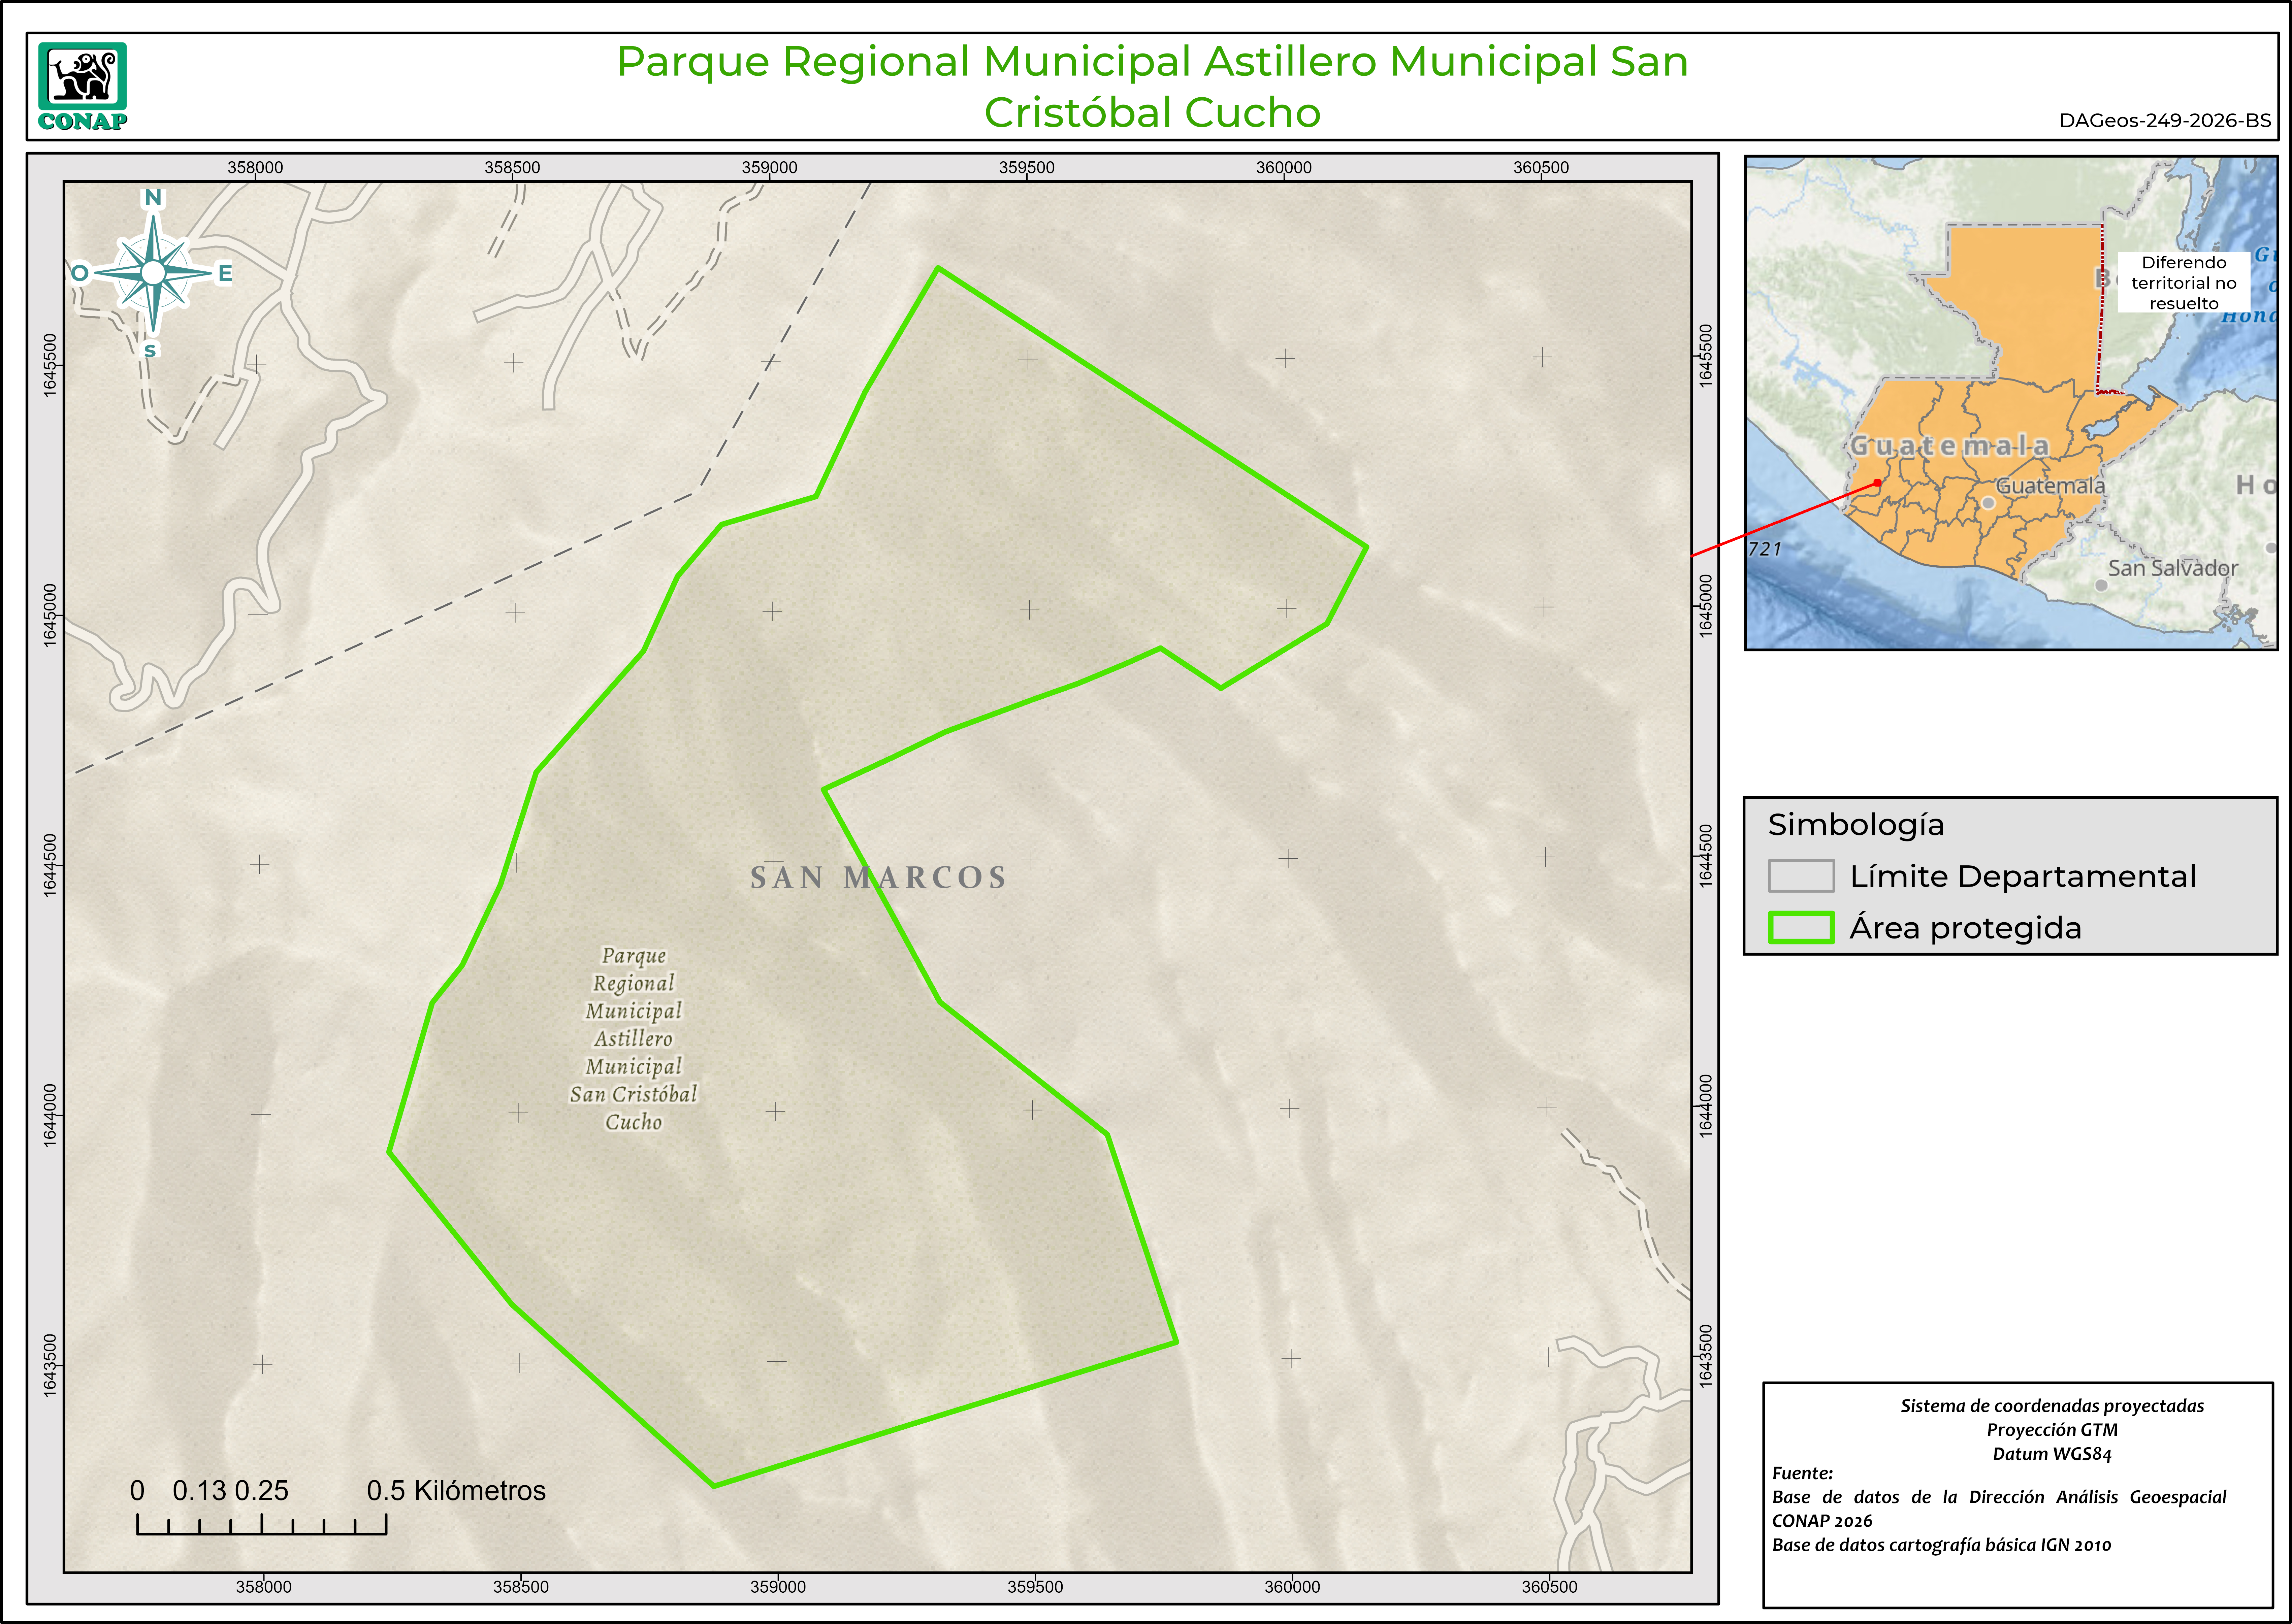Click the E letter on compass
2292x1624 pixels.
click(225, 273)
